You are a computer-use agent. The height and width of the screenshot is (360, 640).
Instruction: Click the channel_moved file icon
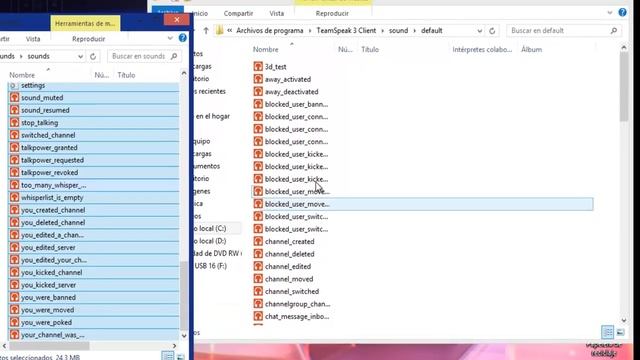(258, 279)
